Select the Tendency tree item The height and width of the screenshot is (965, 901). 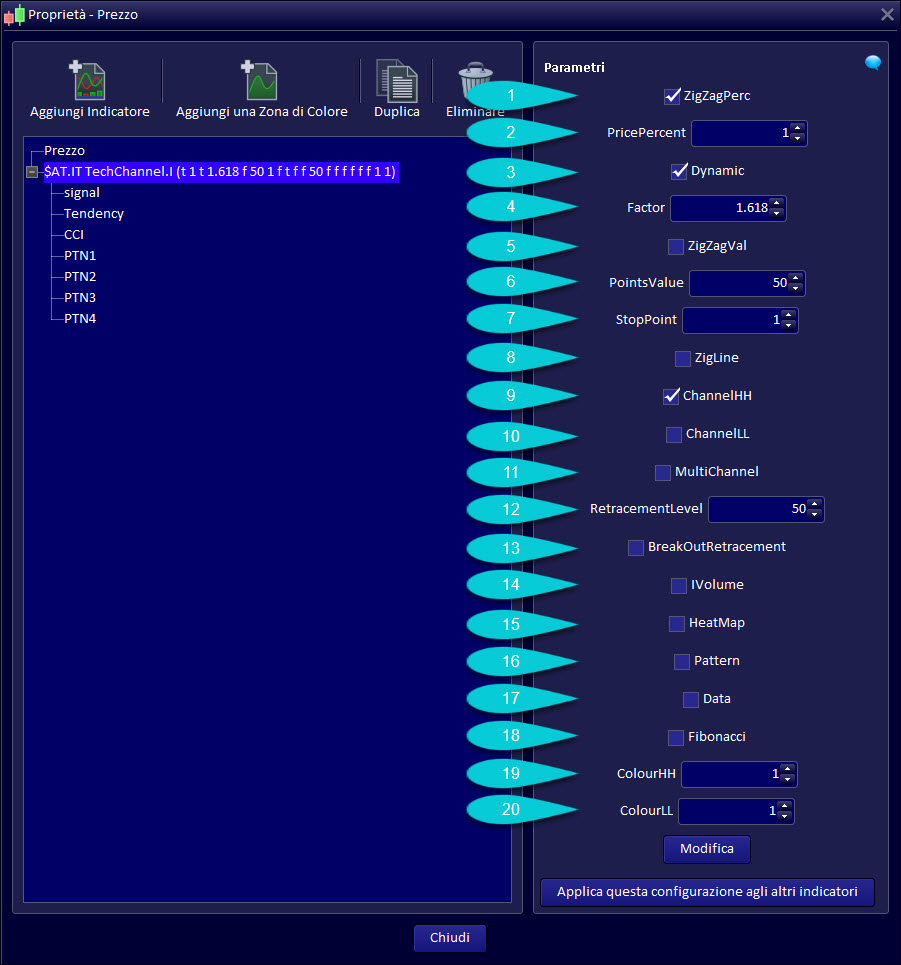(94, 214)
